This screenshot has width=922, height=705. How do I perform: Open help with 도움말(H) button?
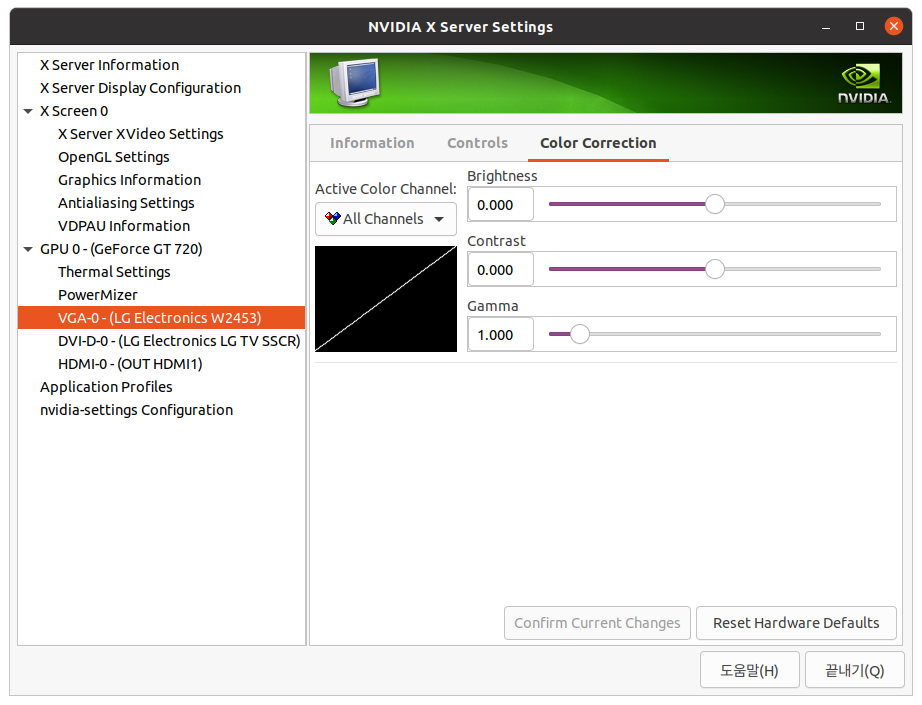pyautogui.click(x=749, y=670)
